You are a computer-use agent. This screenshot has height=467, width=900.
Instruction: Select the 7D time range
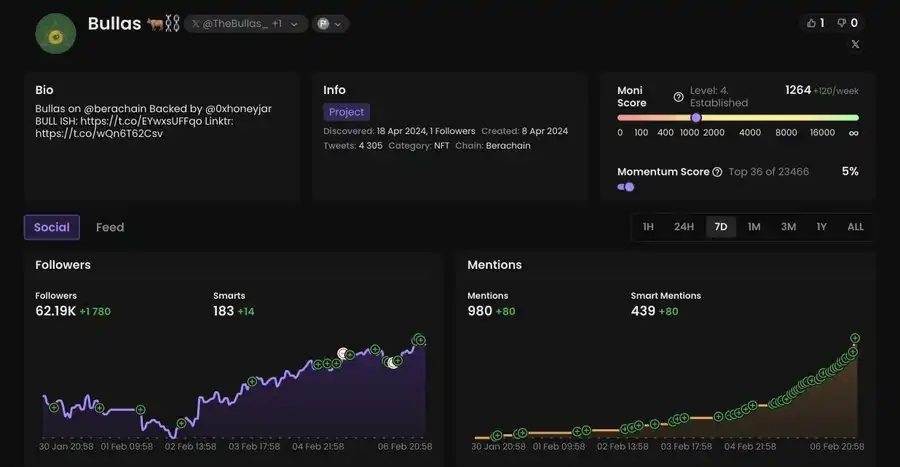720,227
